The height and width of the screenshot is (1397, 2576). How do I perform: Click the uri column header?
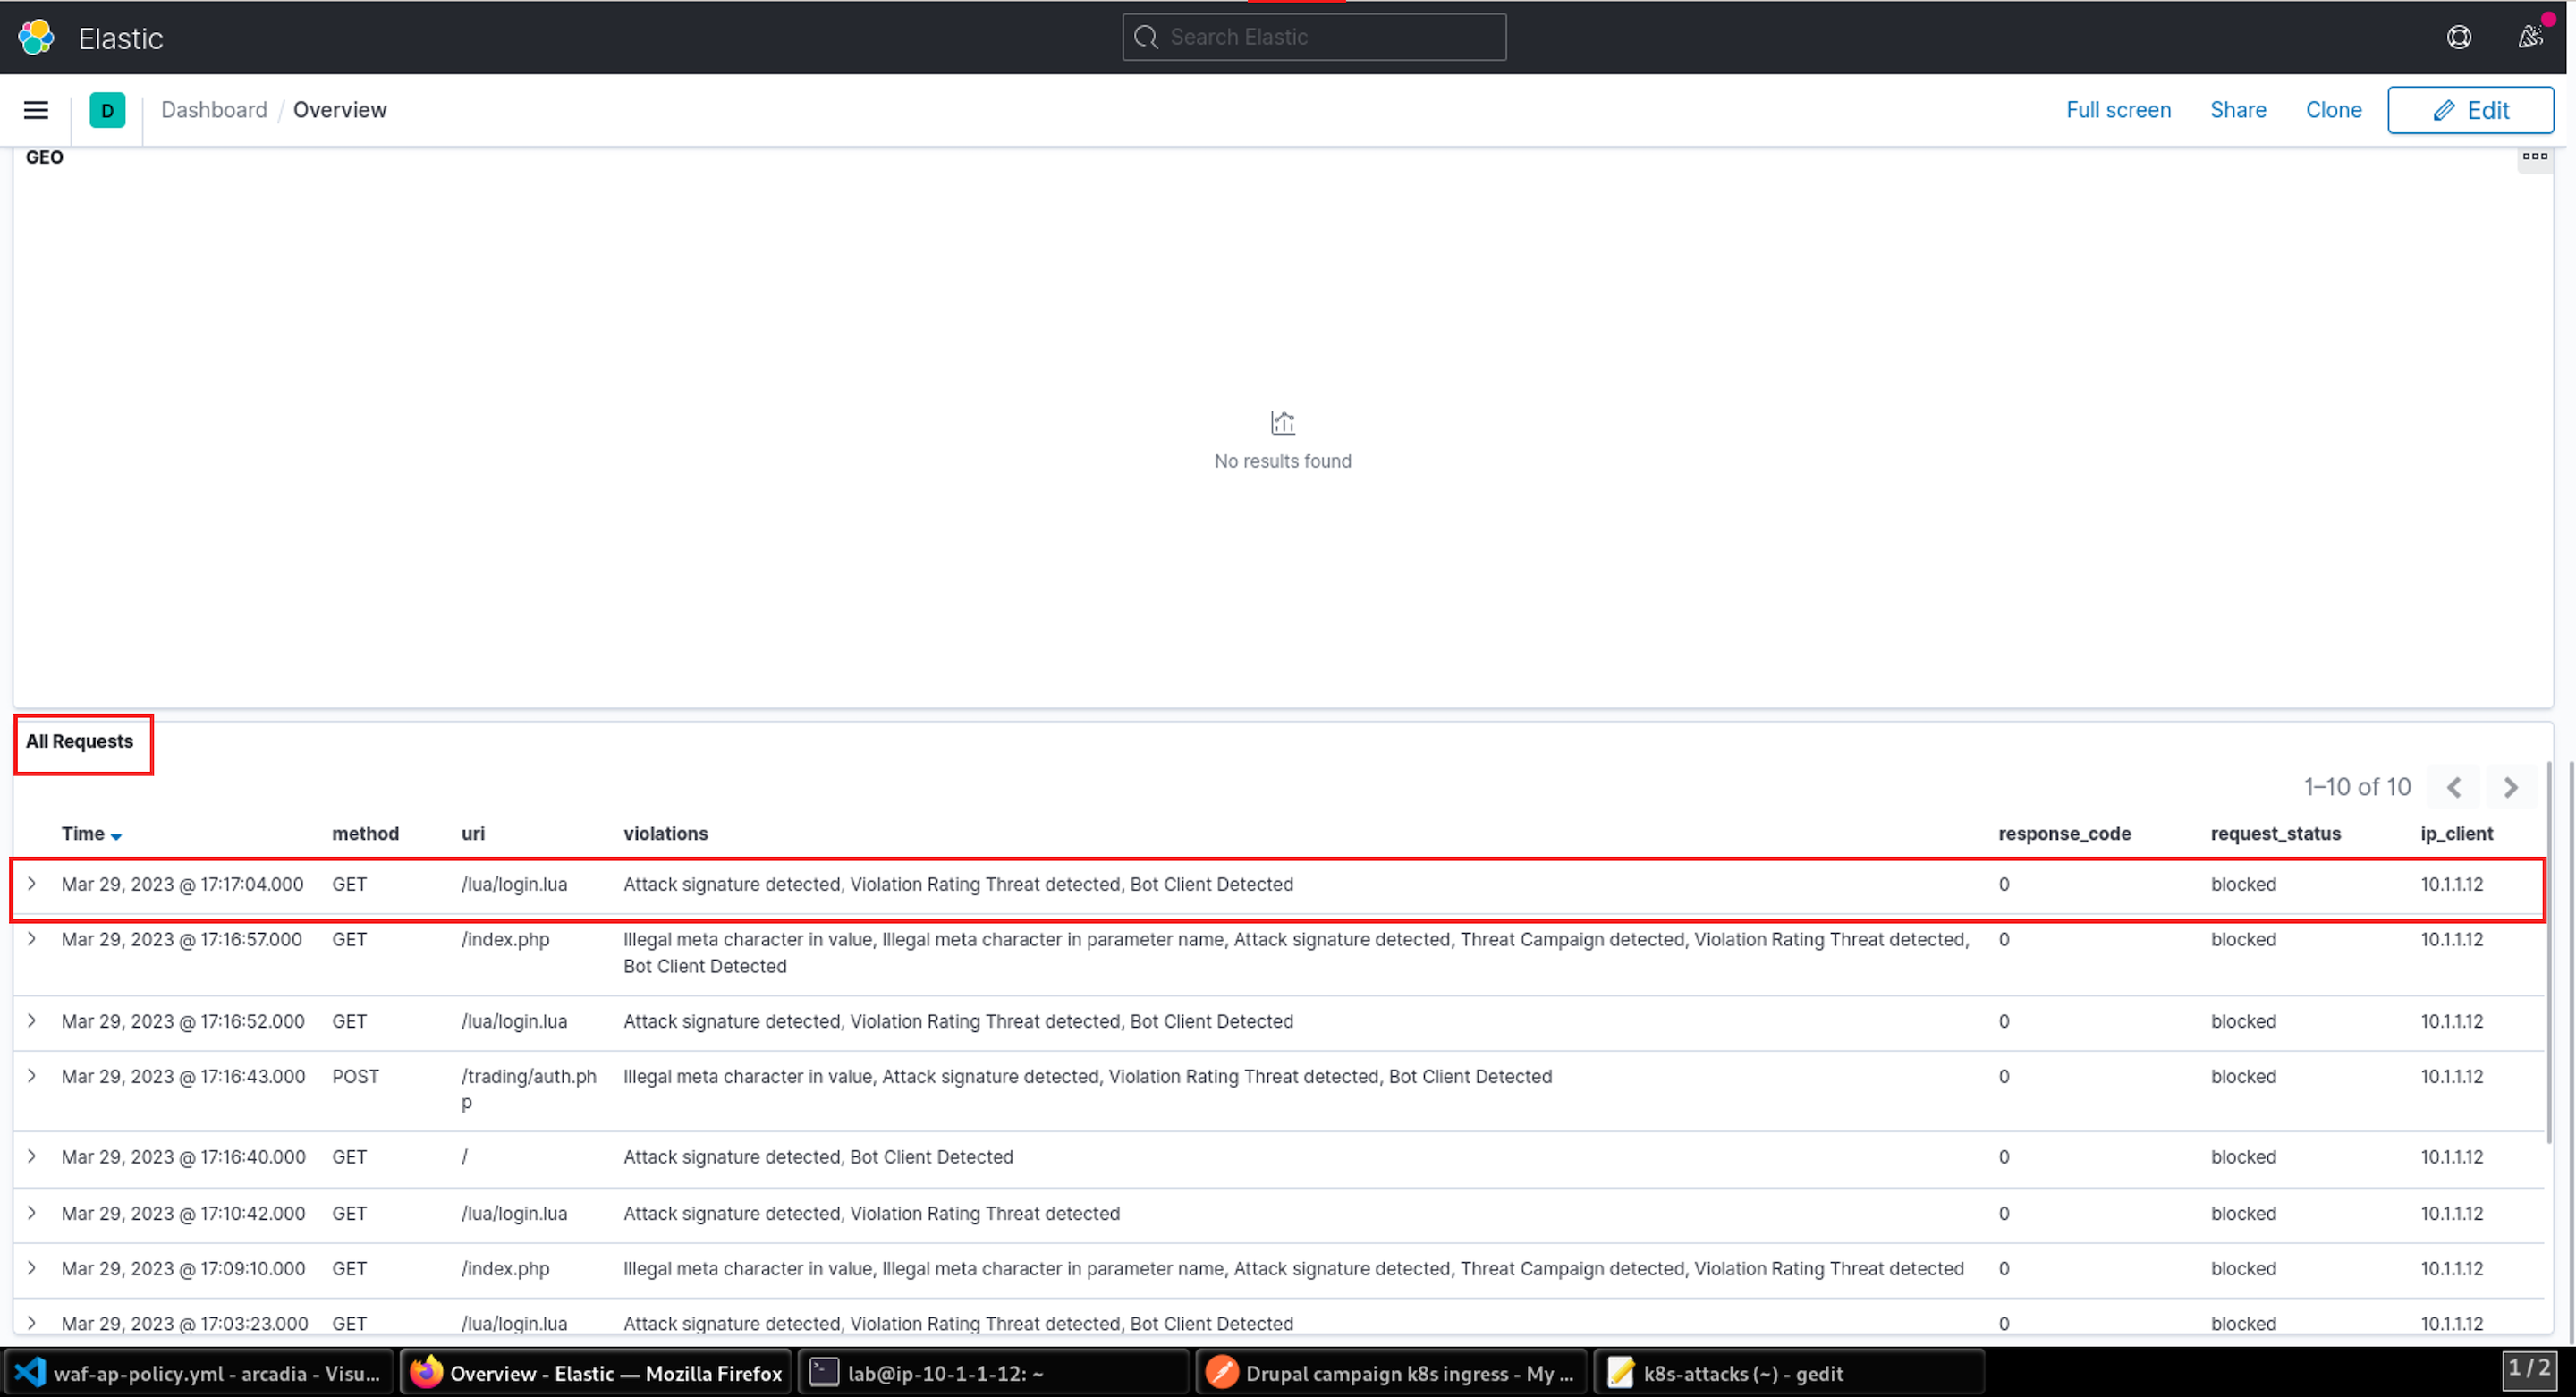[x=473, y=834]
